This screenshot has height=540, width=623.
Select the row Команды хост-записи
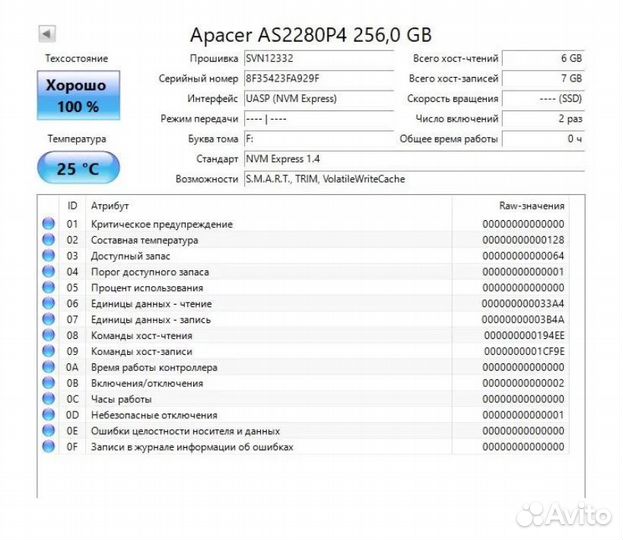tap(305, 351)
